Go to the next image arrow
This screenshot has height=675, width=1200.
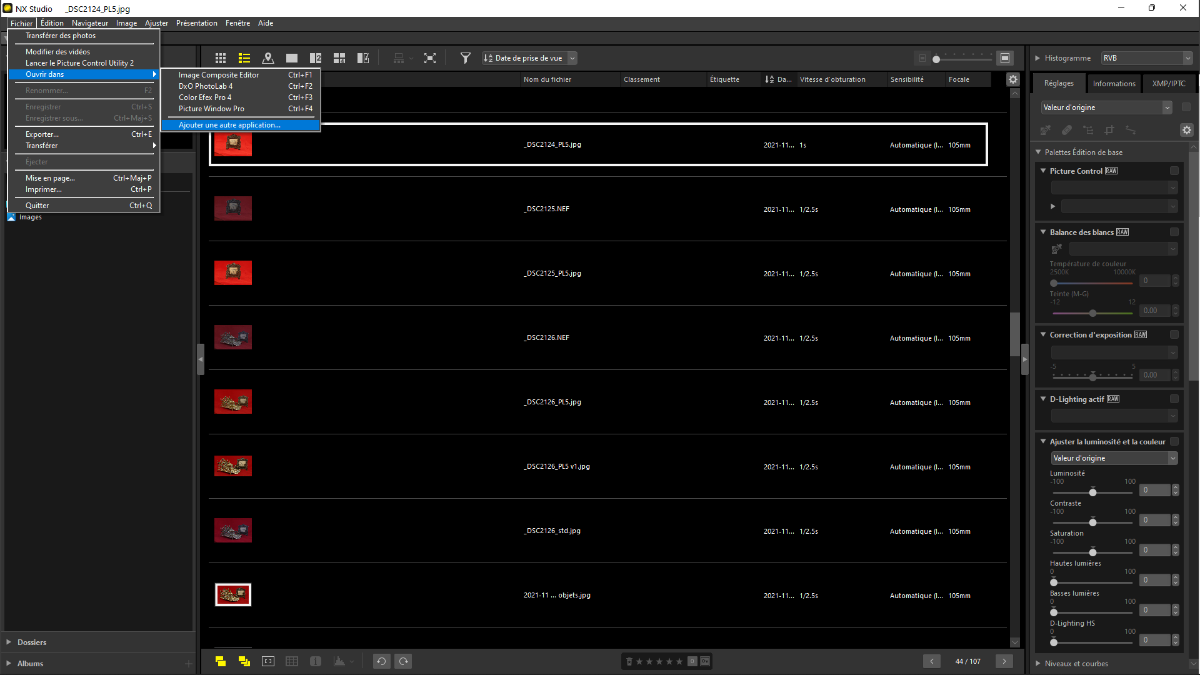tap(1004, 661)
